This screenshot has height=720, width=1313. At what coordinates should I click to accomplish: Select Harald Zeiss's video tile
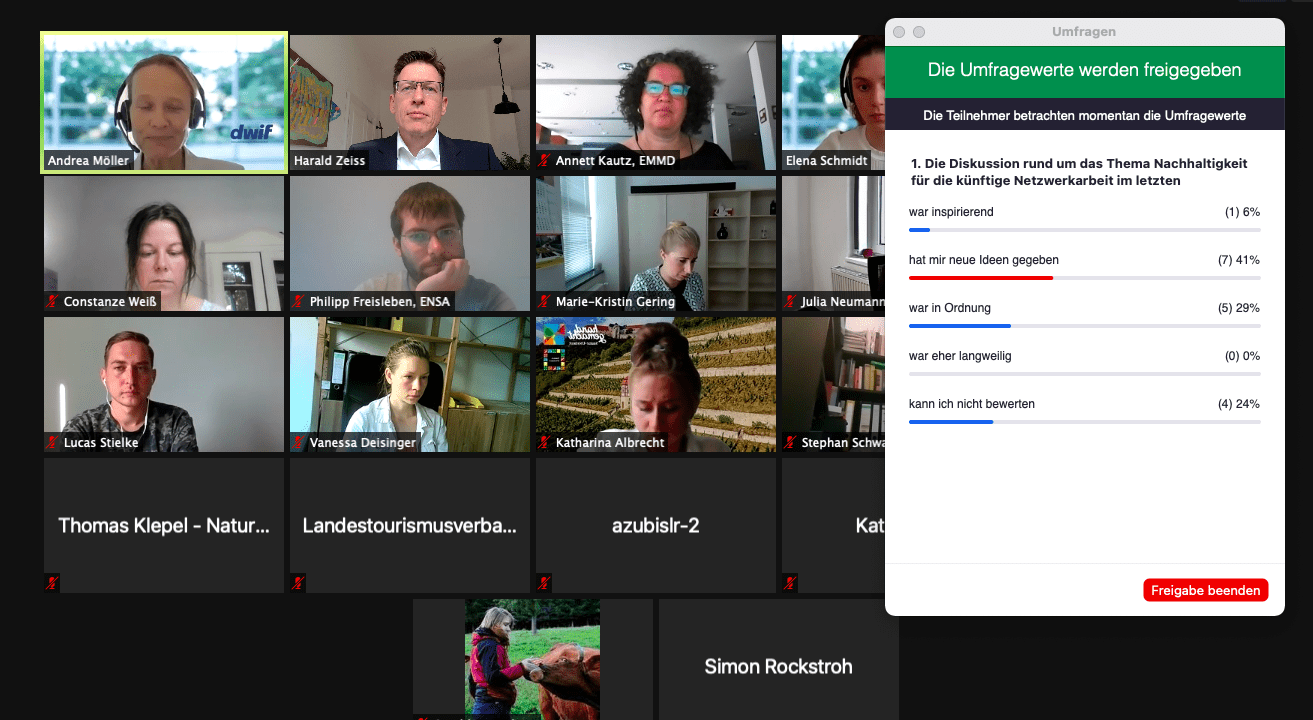pos(410,103)
